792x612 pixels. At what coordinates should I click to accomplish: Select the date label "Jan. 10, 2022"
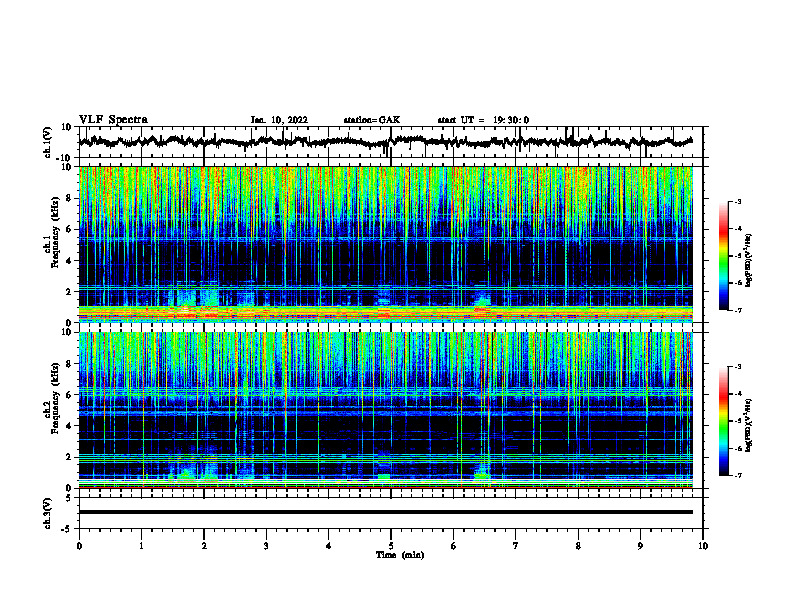(x=279, y=120)
